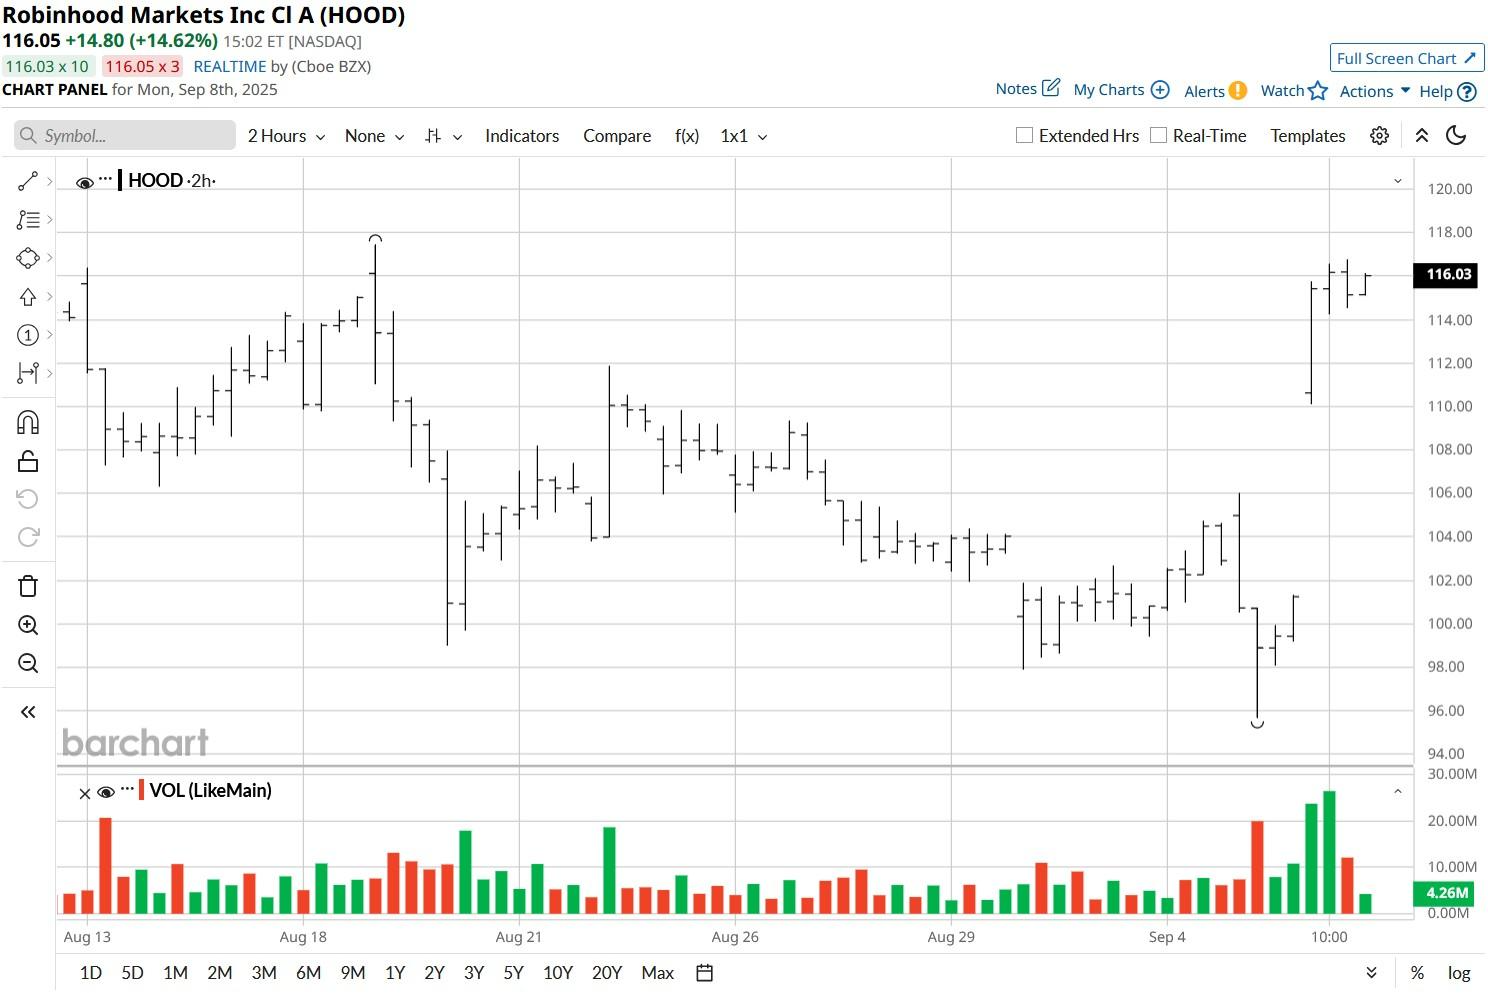Click the 4.26M volume value label
Viewport: 1488px width, 993px height.
[x=1446, y=893]
